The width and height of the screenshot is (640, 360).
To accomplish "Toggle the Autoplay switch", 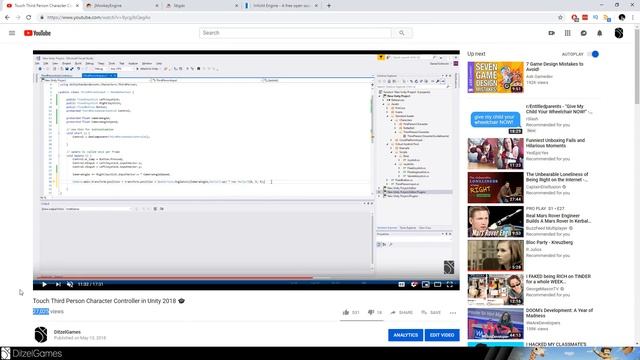I will (x=594, y=54).
